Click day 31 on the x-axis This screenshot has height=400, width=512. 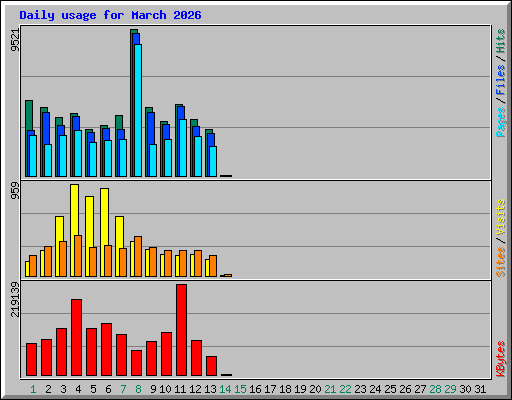480,389
